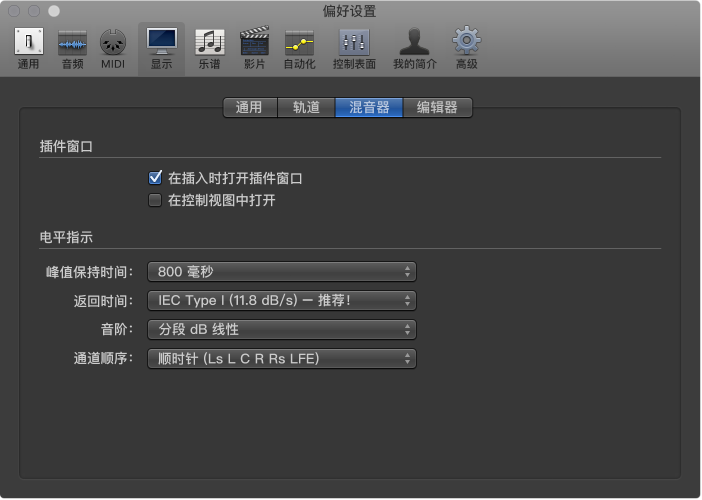The height and width of the screenshot is (500, 702).
Task: Open the 音阶 分段 dB 线性 dropdown
Action: 282,329
